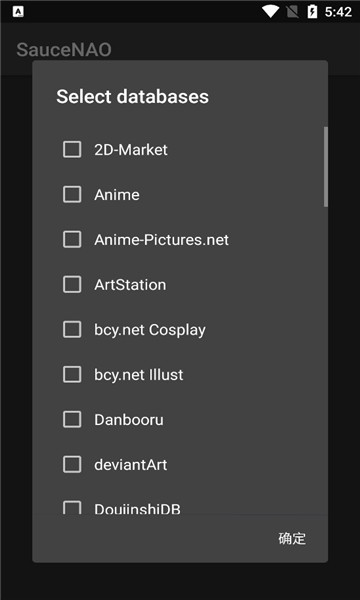This screenshot has height=600, width=360.
Task: Tick the deviantArt checkbox
Action: click(72, 465)
